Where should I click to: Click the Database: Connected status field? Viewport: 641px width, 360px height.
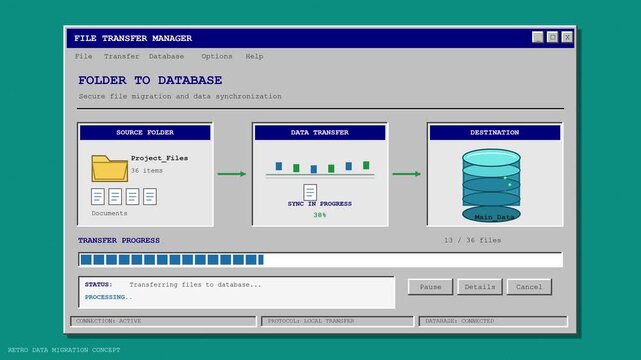point(493,321)
